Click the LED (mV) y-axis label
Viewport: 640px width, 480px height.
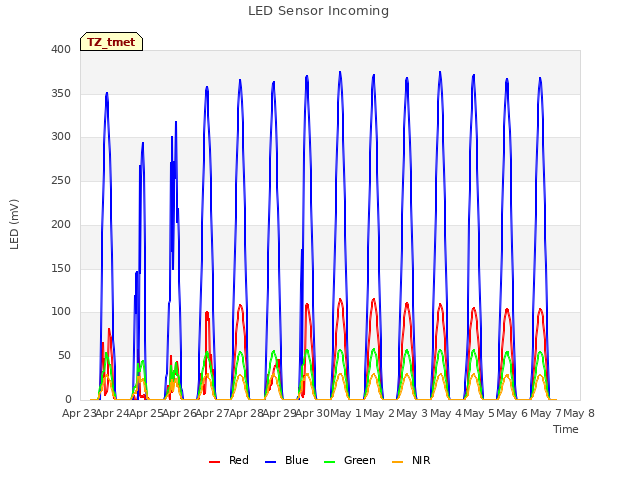[14, 224]
